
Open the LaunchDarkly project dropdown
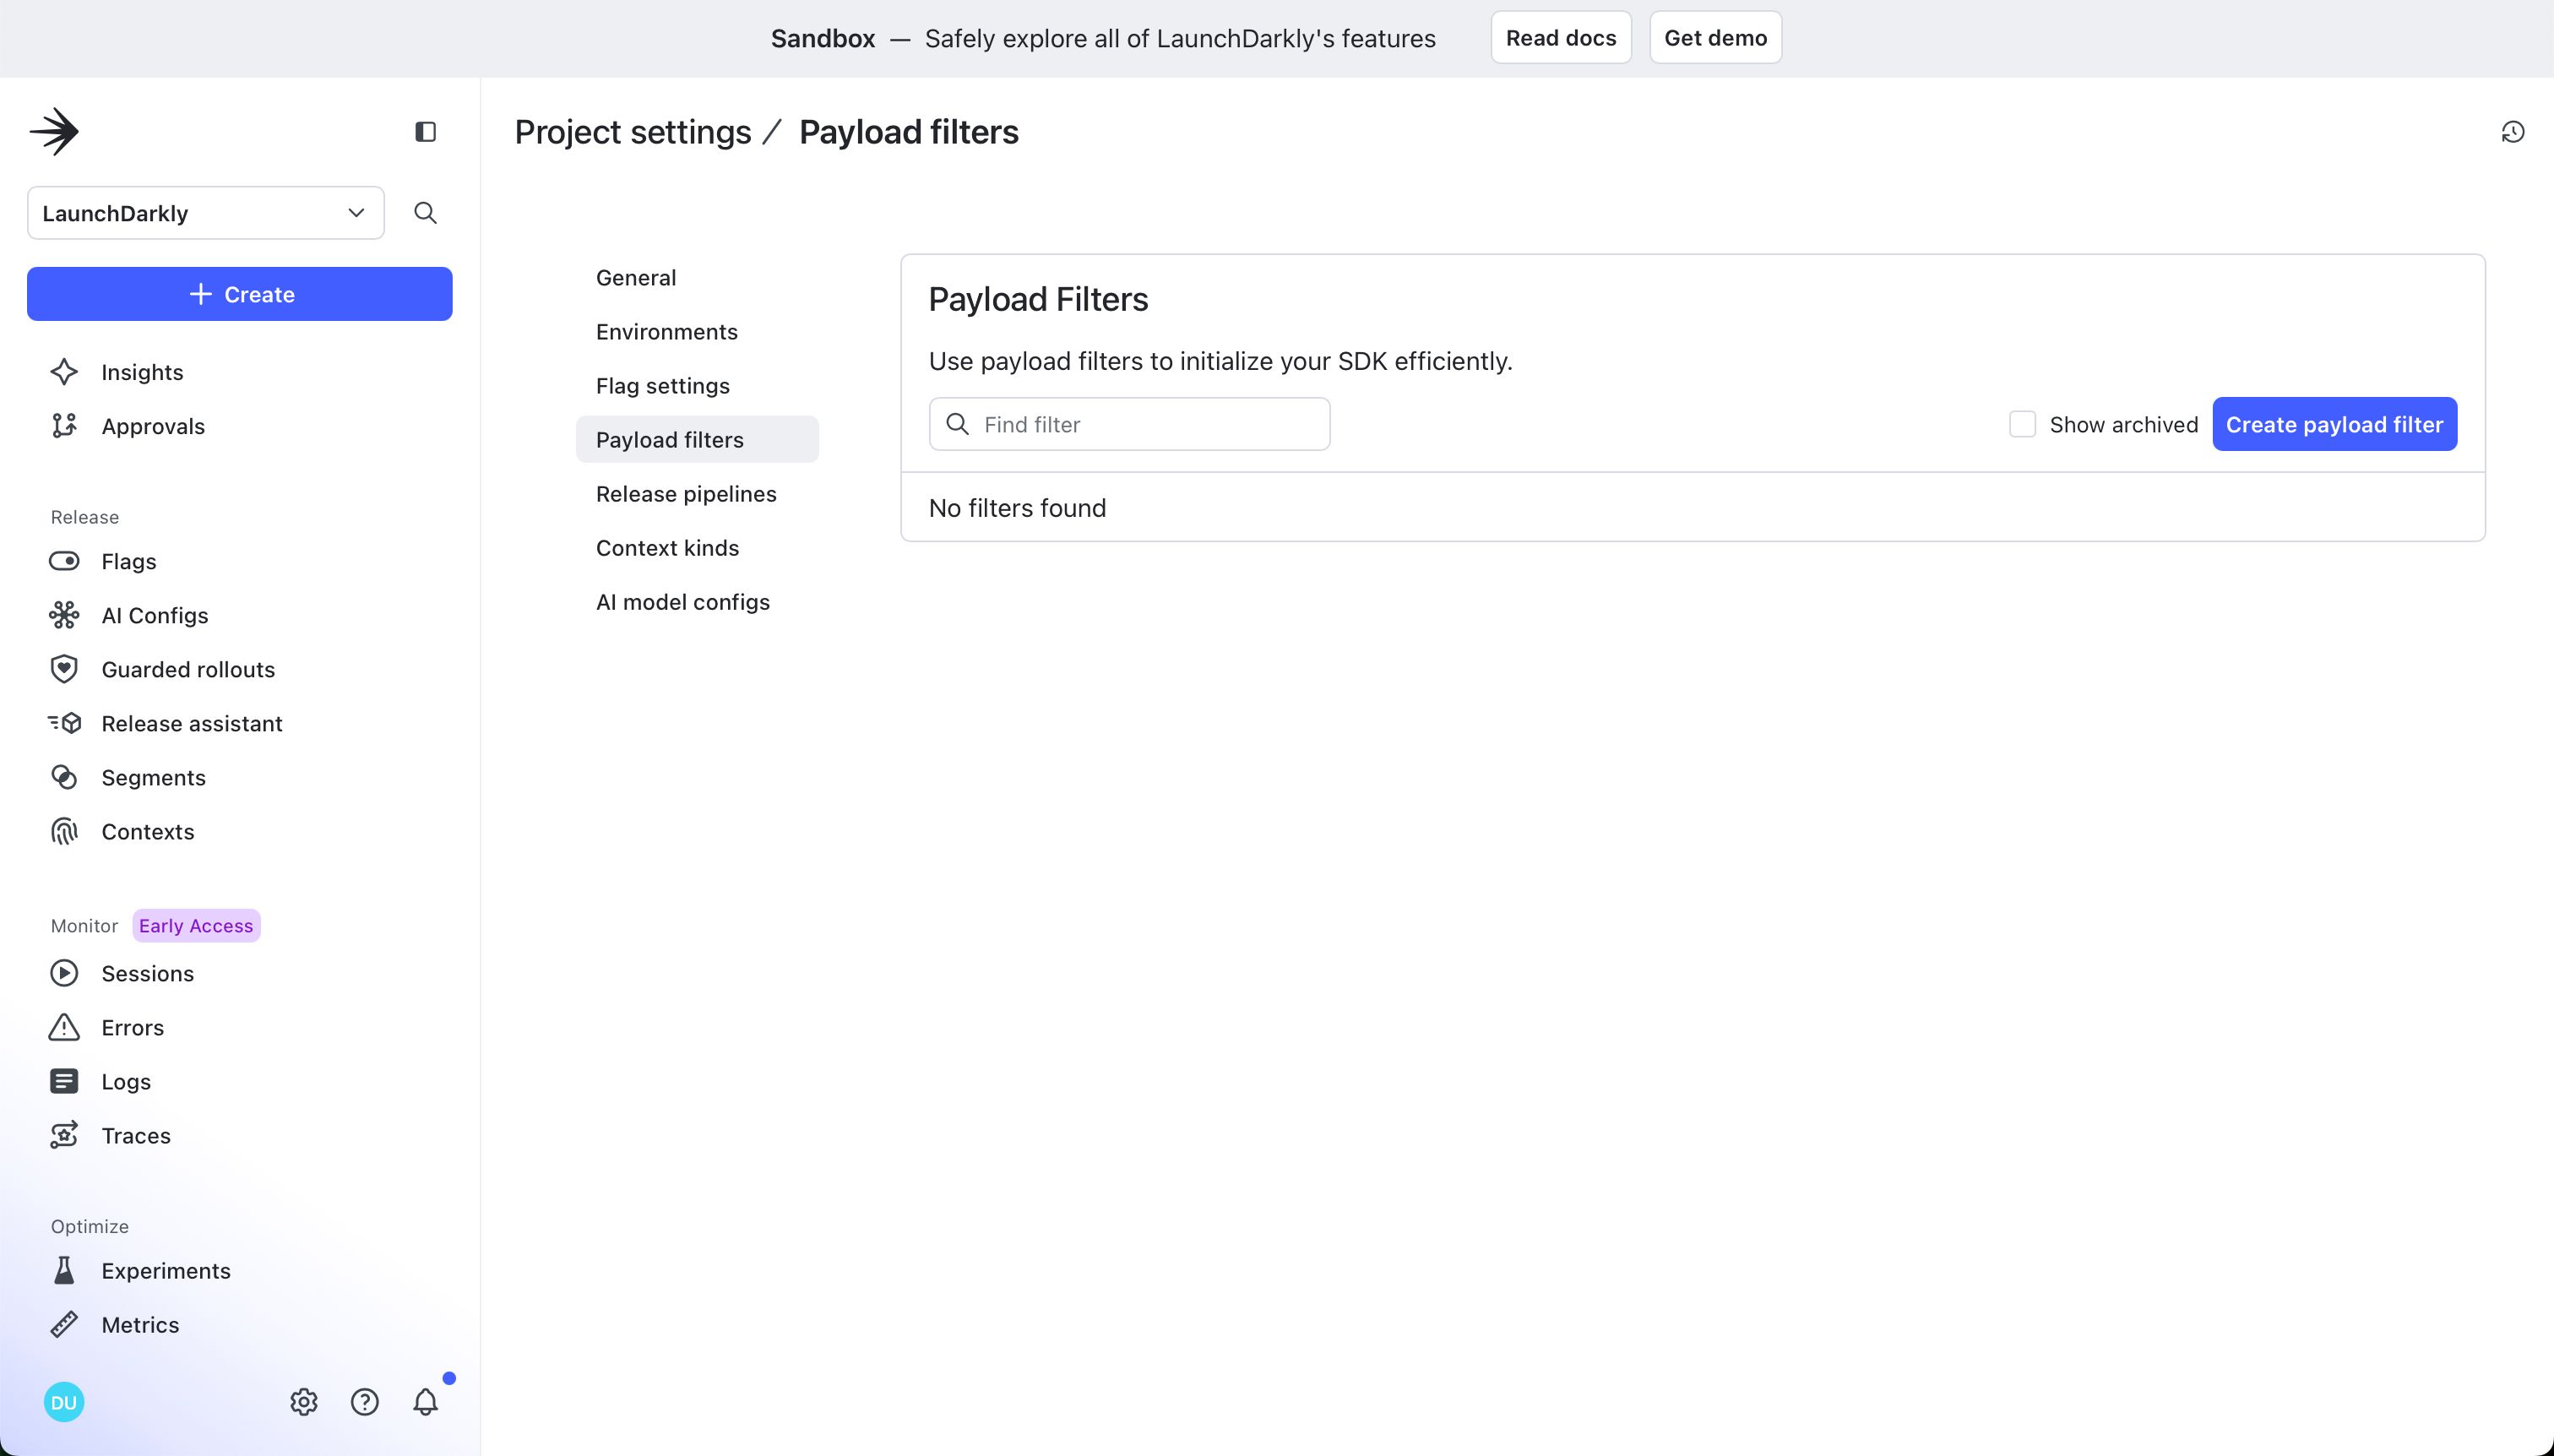tap(206, 213)
